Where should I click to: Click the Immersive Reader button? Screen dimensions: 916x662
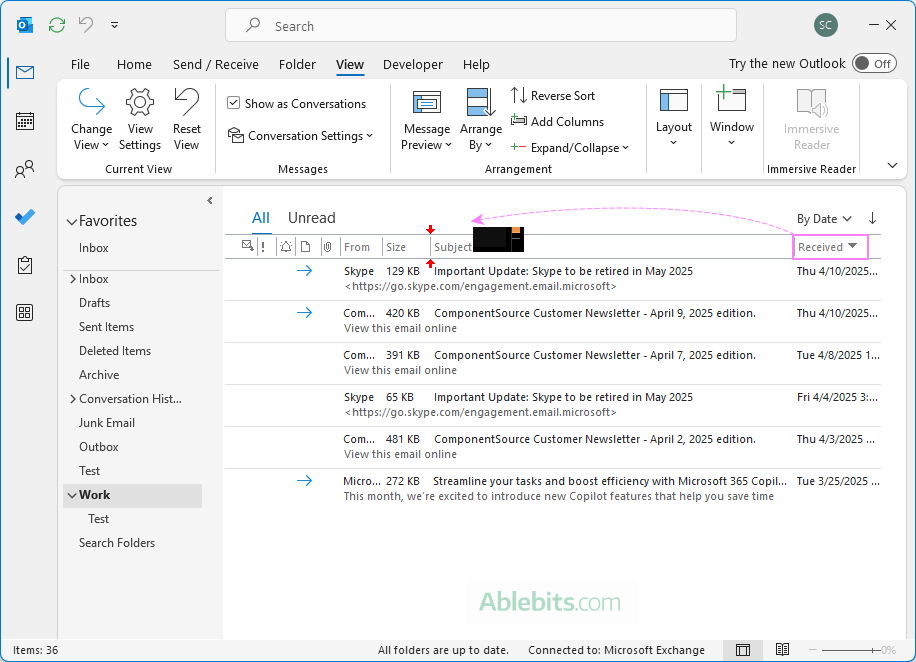pos(811,120)
